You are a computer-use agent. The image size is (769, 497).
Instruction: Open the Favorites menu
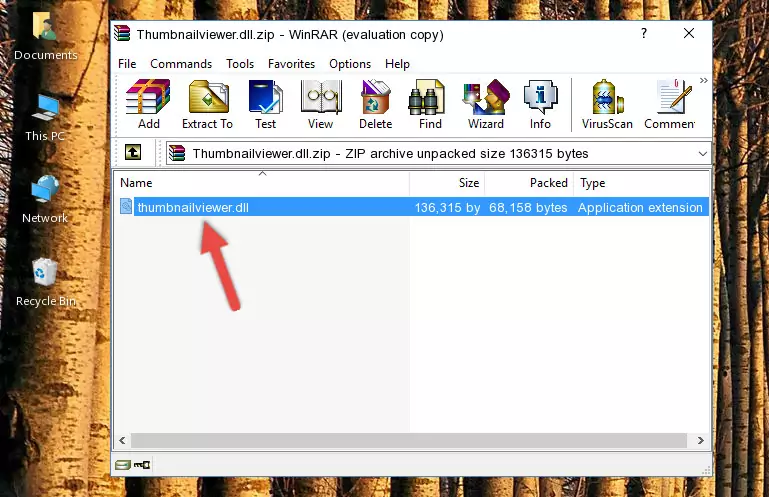point(291,64)
